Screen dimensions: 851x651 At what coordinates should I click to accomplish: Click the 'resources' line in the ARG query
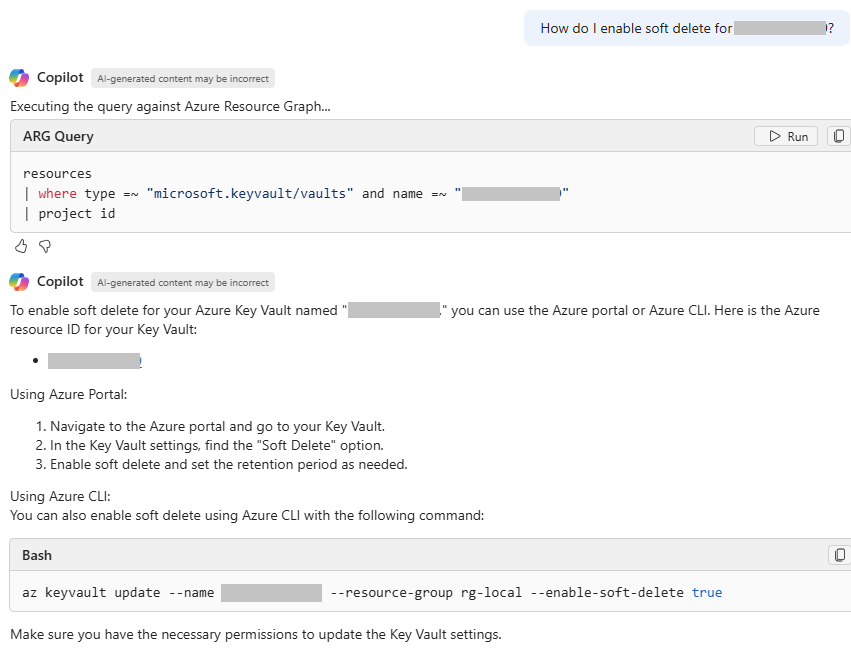point(57,173)
